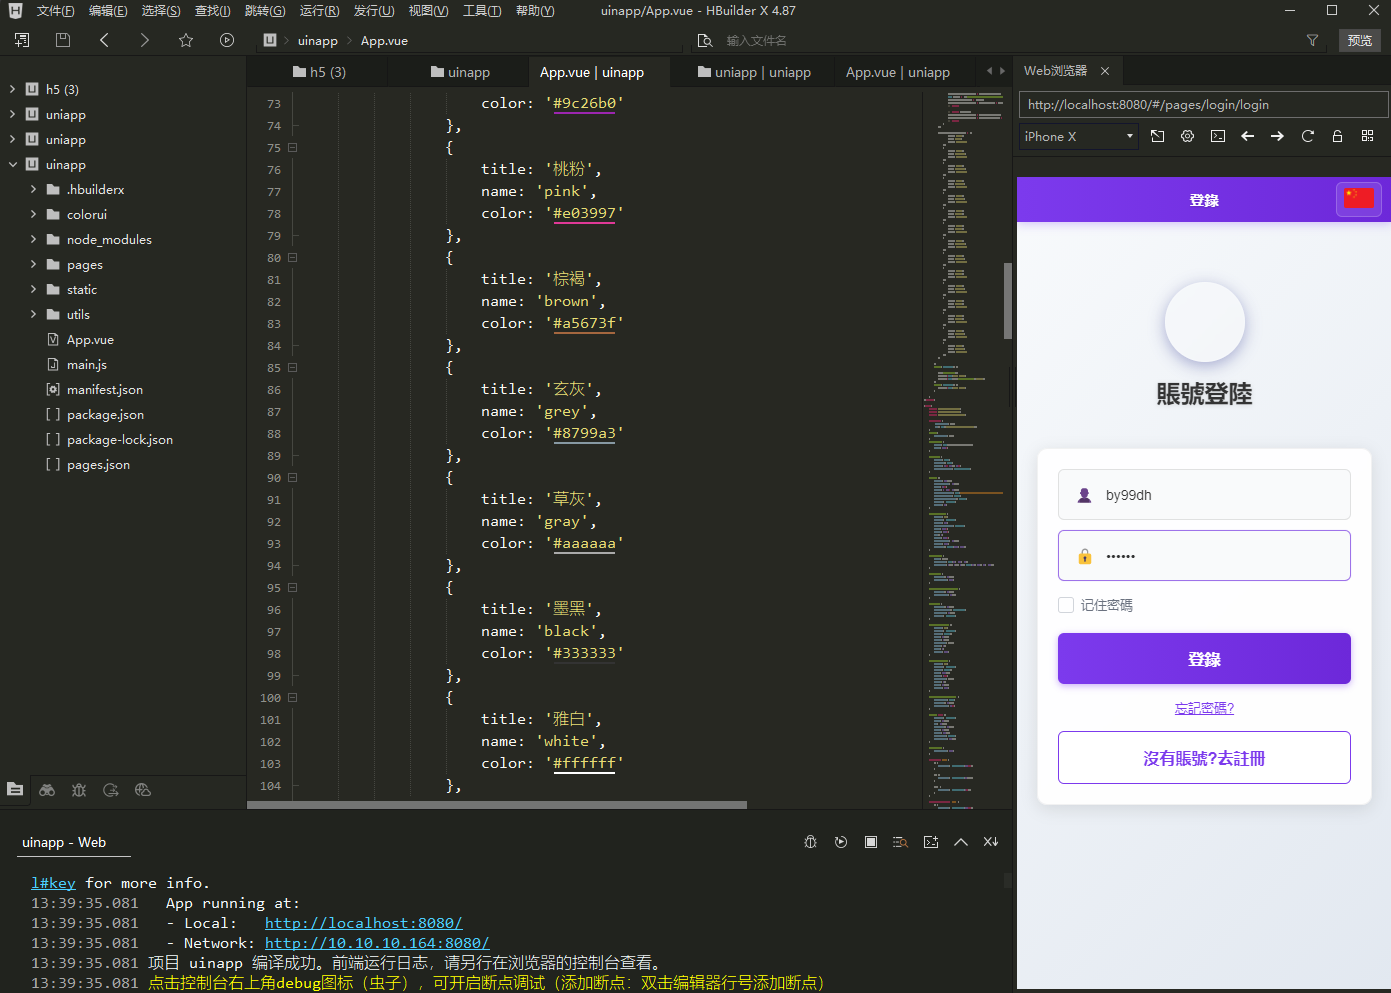Click the 忘記密碼? link
This screenshot has height=993, width=1391.
[1204, 708]
